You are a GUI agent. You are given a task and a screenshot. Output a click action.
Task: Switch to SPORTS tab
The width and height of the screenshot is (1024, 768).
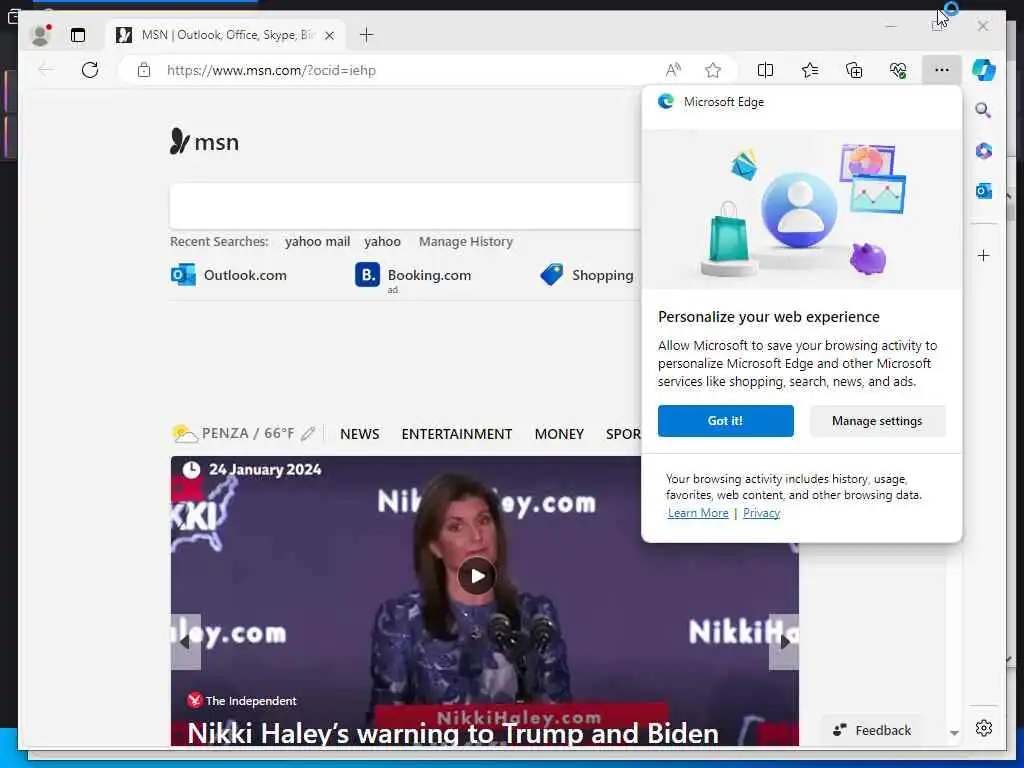click(x=623, y=434)
